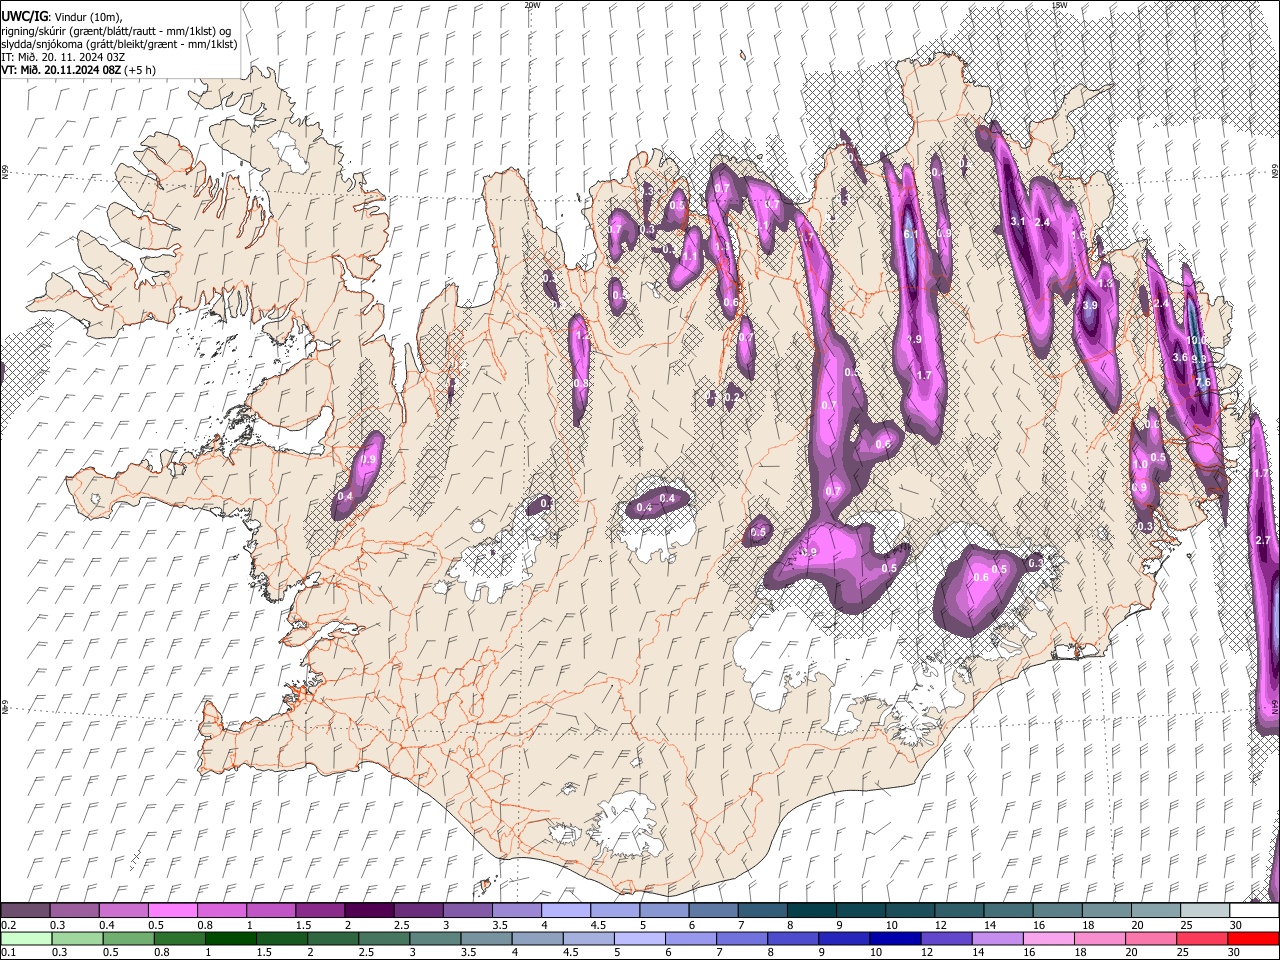
Task: Click the light blue 5 mm rain swatch
Action: click(x=639, y=939)
